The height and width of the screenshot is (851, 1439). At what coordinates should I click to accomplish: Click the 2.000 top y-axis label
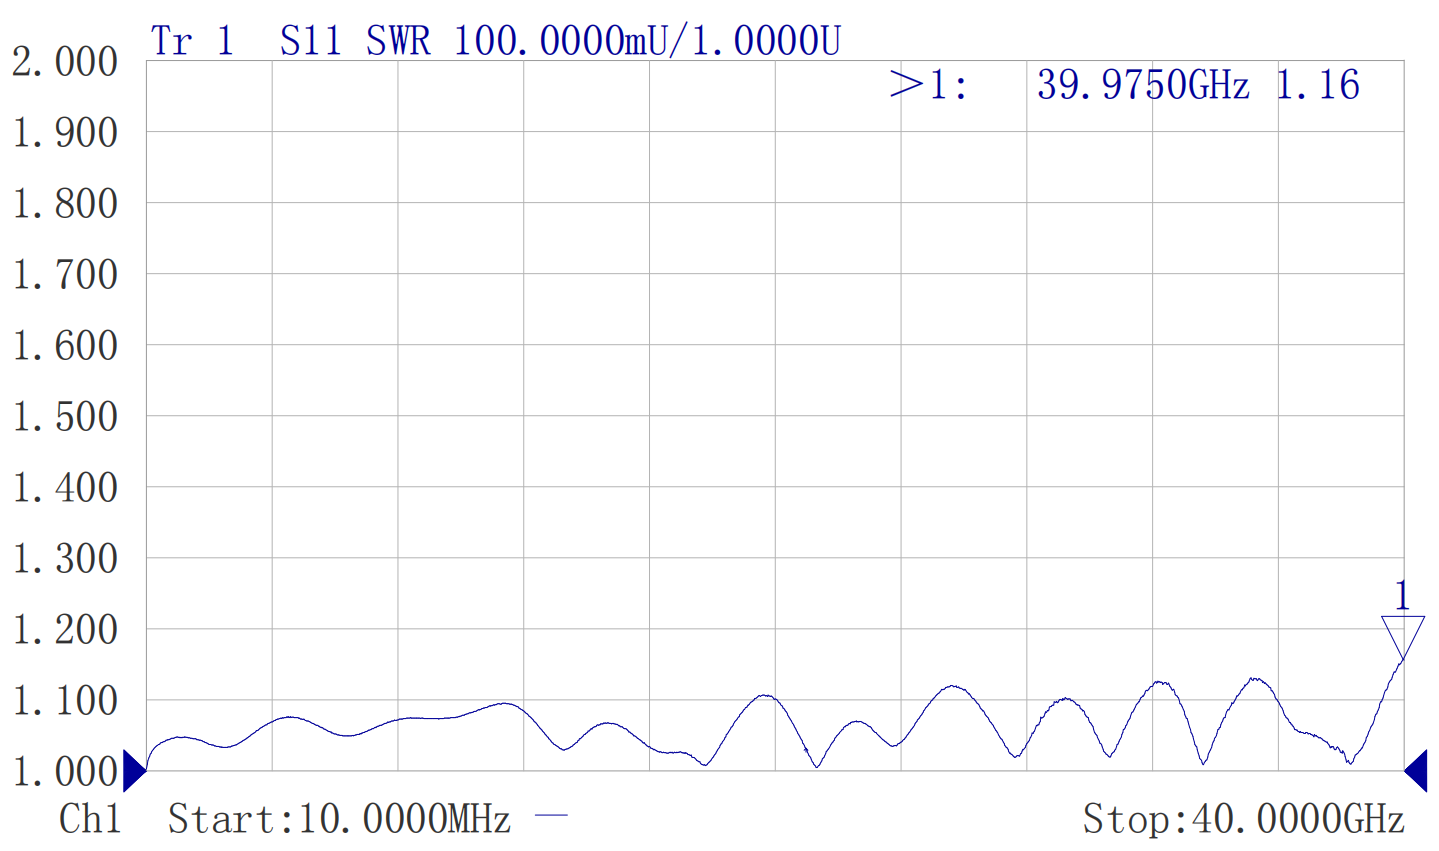click(x=65, y=62)
